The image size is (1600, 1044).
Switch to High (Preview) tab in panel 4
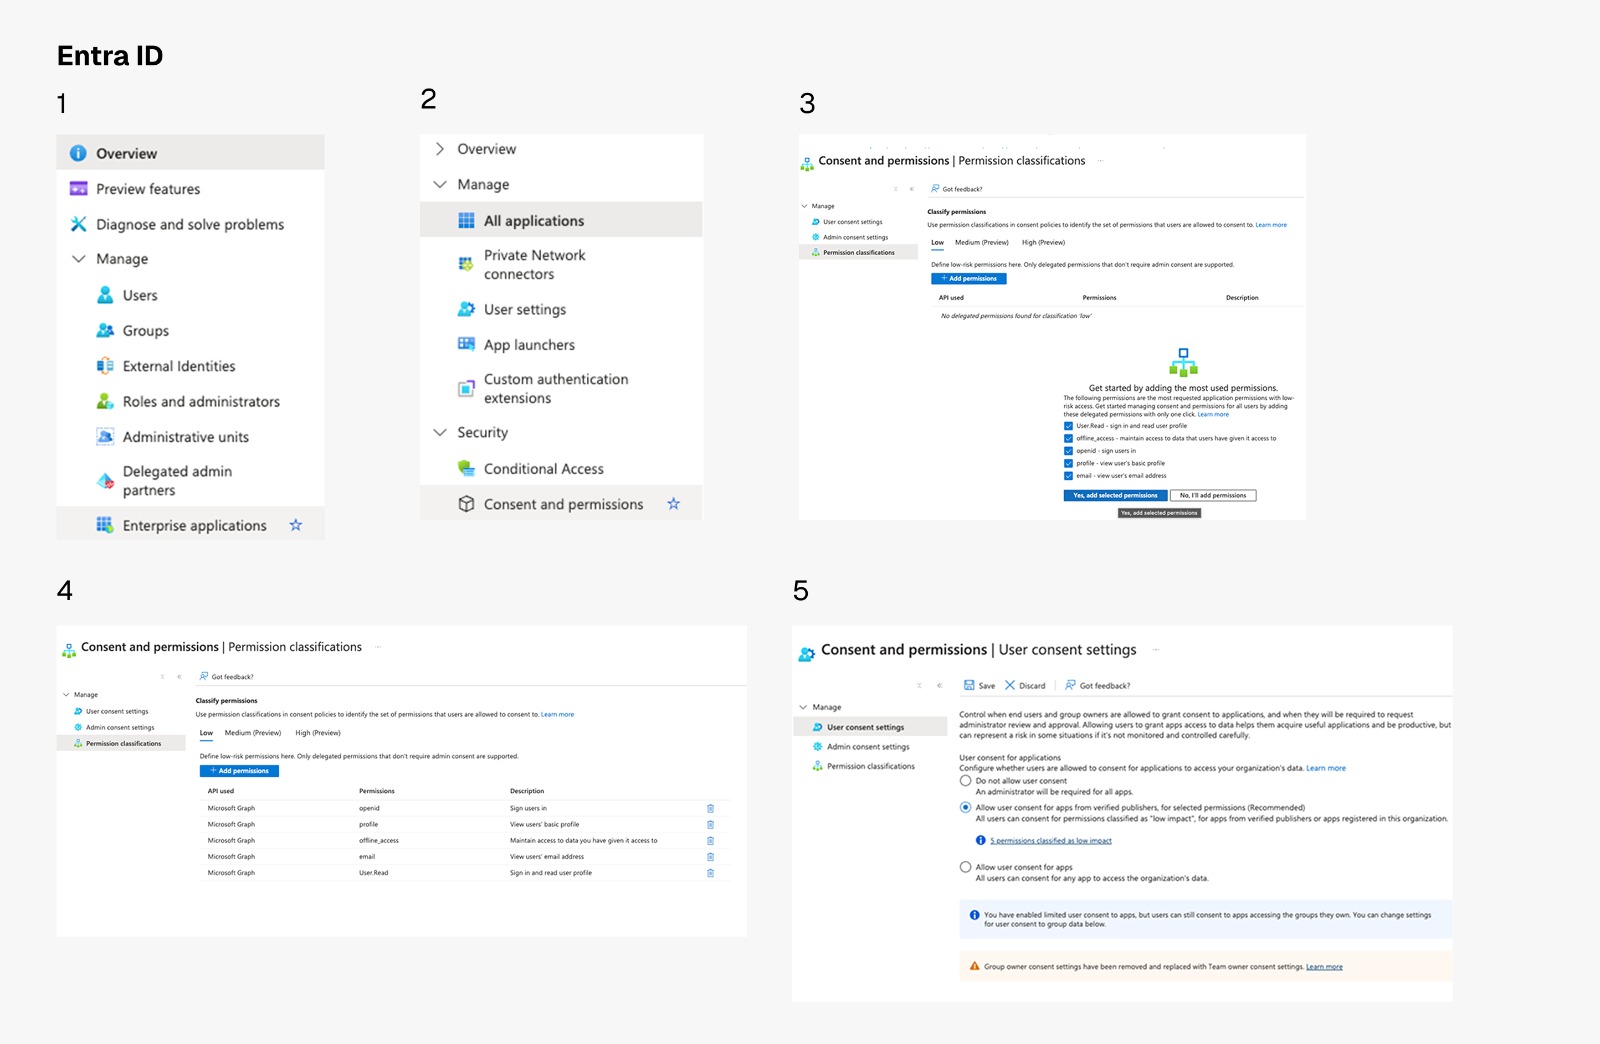pyautogui.click(x=318, y=733)
